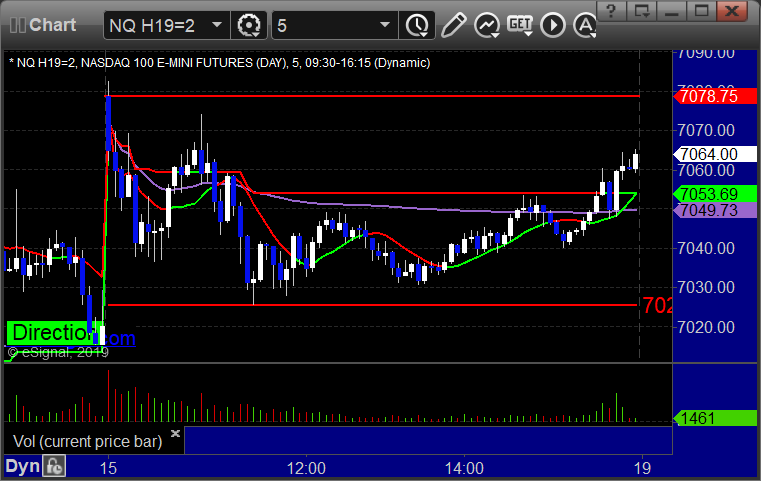Viewport: 761px width, 481px height.
Task: Click the green 1461 volume value marker
Action: (x=715, y=418)
